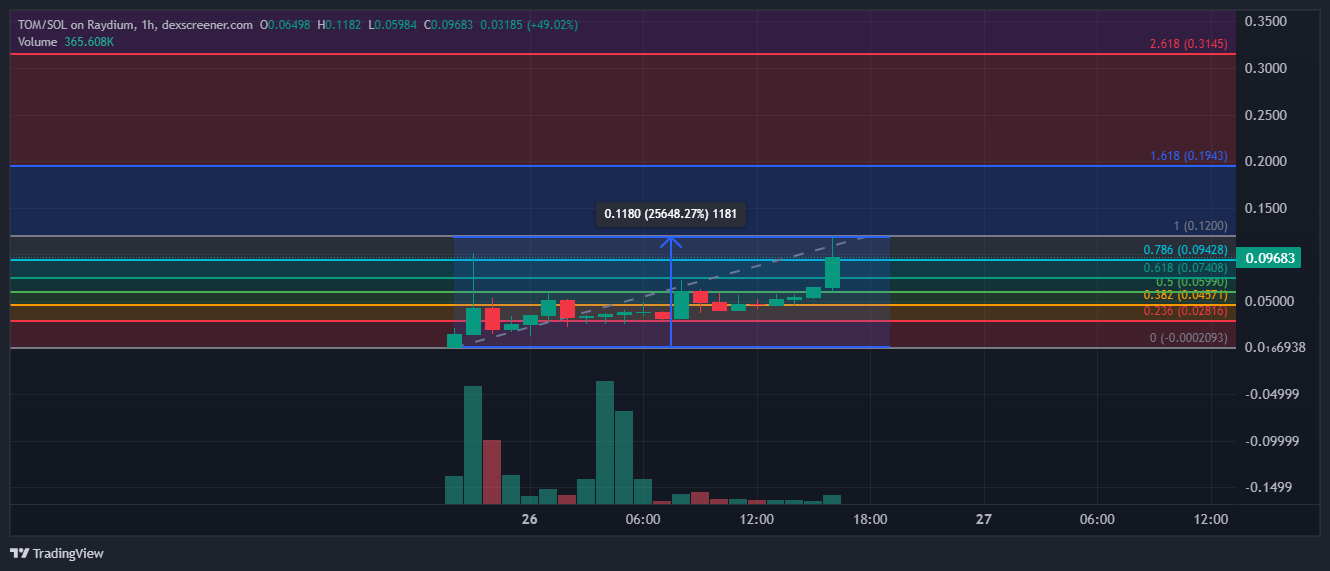Click the 0.3000 price axis label

(x=1267, y=68)
